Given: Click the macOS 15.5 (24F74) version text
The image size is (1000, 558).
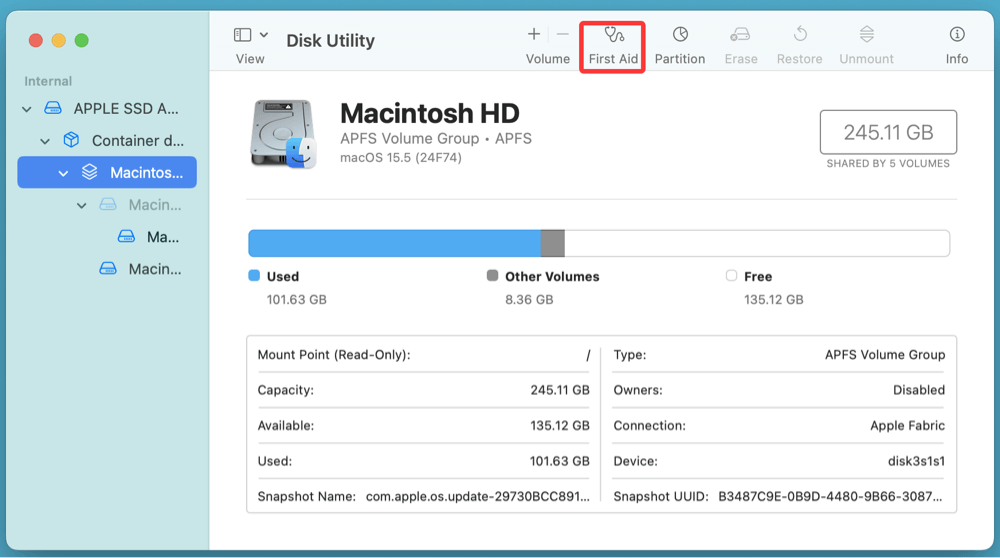Looking at the screenshot, I should [x=401, y=158].
